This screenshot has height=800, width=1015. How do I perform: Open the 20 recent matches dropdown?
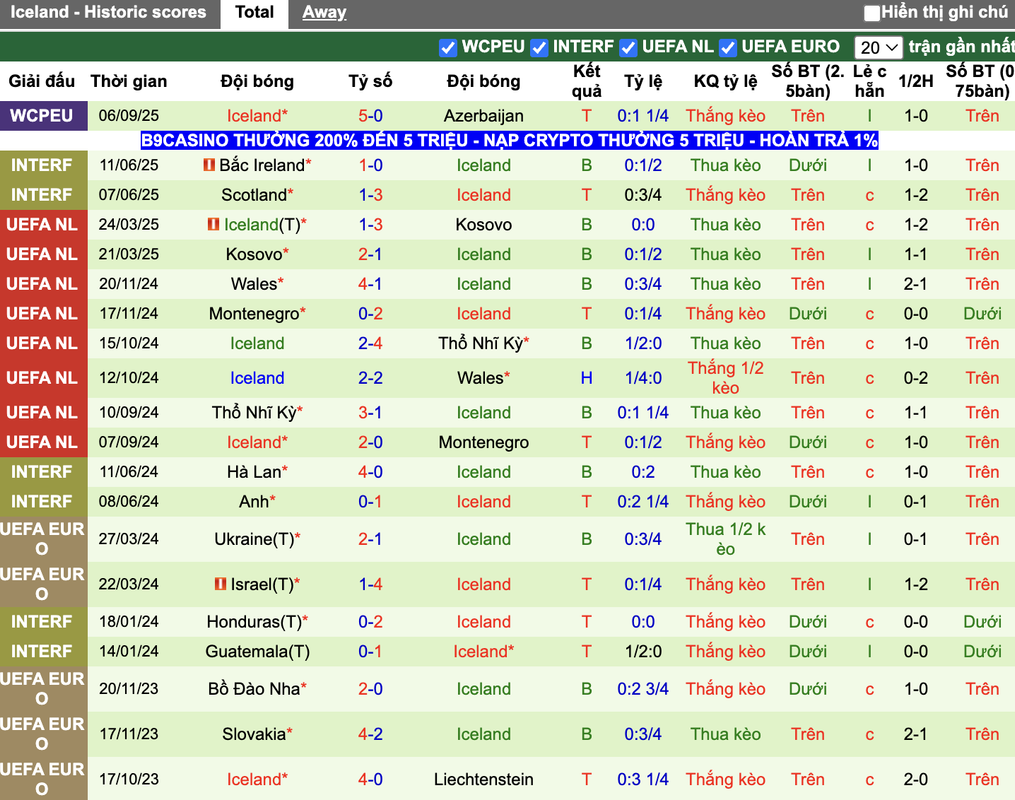878,47
